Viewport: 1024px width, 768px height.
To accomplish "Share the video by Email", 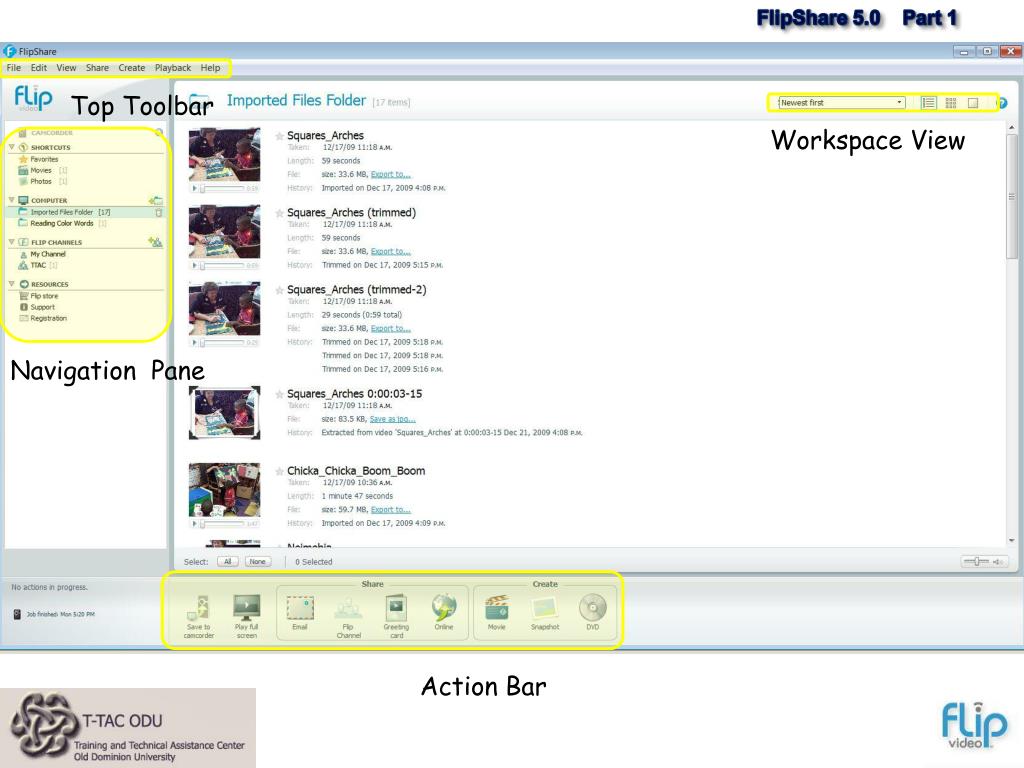I will 300,607.
